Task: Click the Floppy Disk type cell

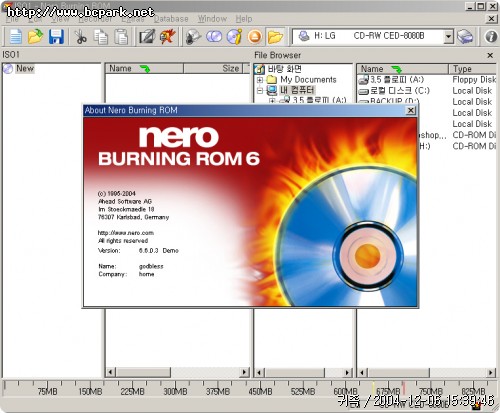Action: point(474,80)
